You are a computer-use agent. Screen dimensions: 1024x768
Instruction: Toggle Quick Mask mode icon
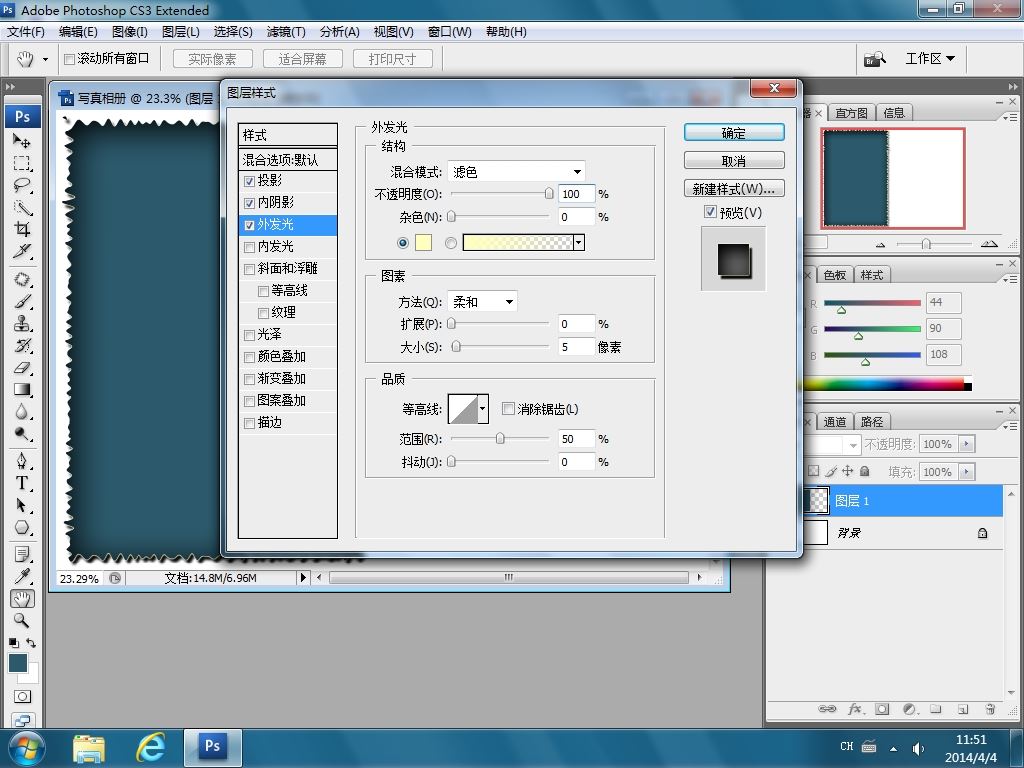[x=22, y=696]
